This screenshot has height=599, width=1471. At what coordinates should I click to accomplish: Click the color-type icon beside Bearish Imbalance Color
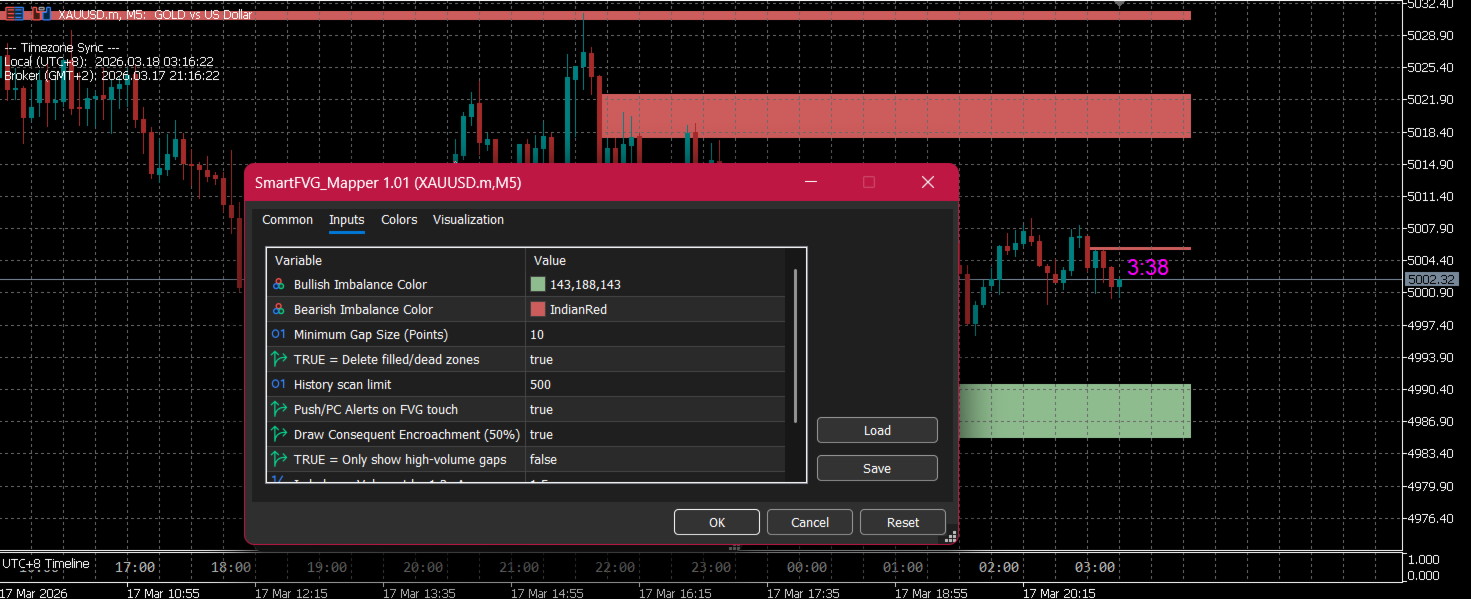(x=279, y=310)
